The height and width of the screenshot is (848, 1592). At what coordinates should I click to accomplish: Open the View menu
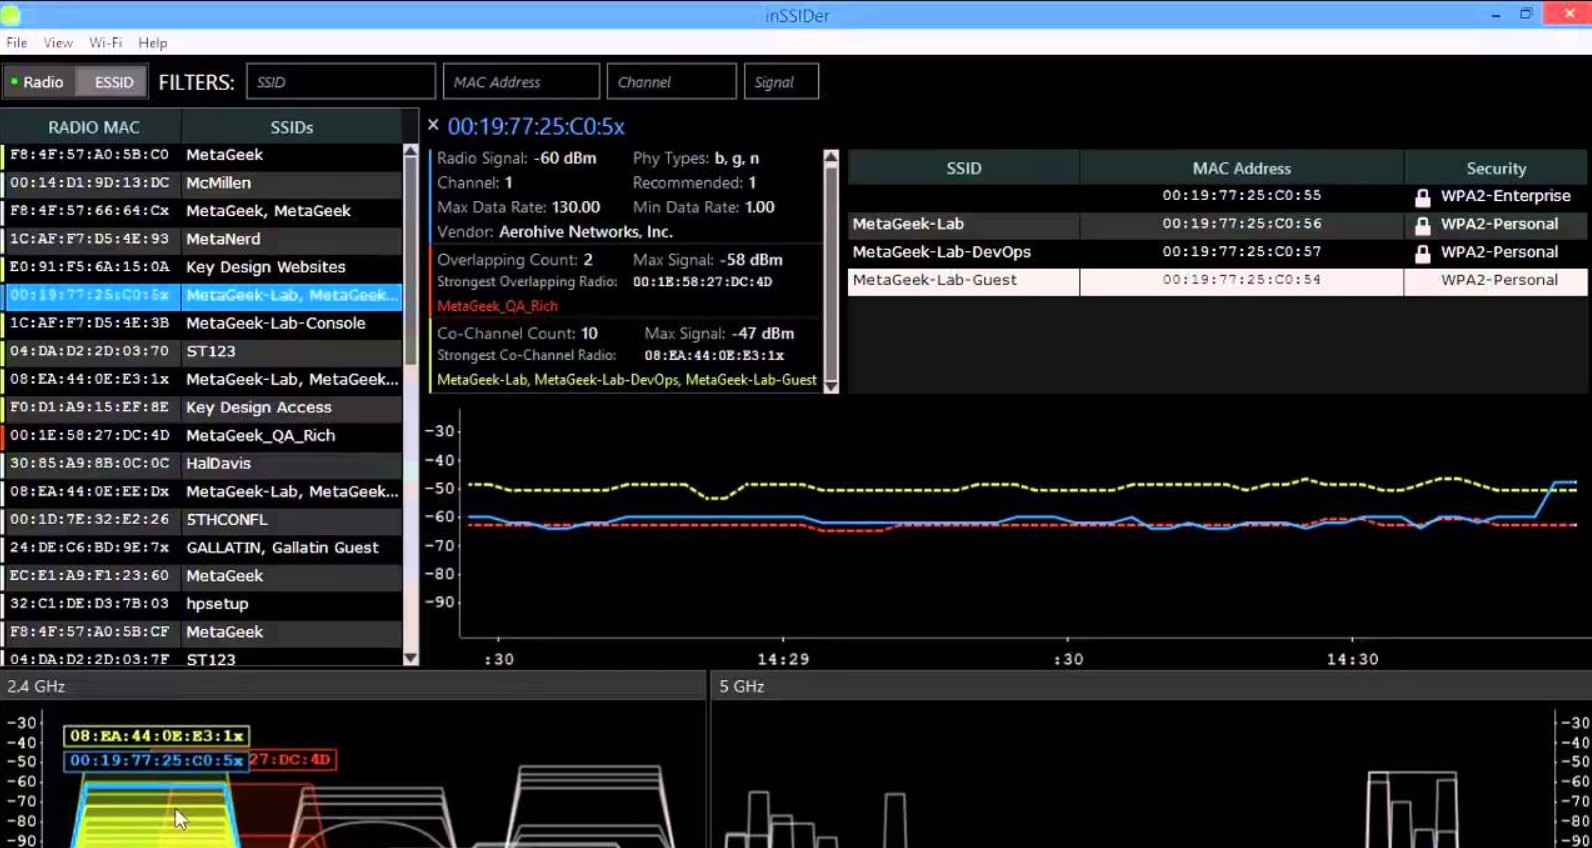[58, 43]
